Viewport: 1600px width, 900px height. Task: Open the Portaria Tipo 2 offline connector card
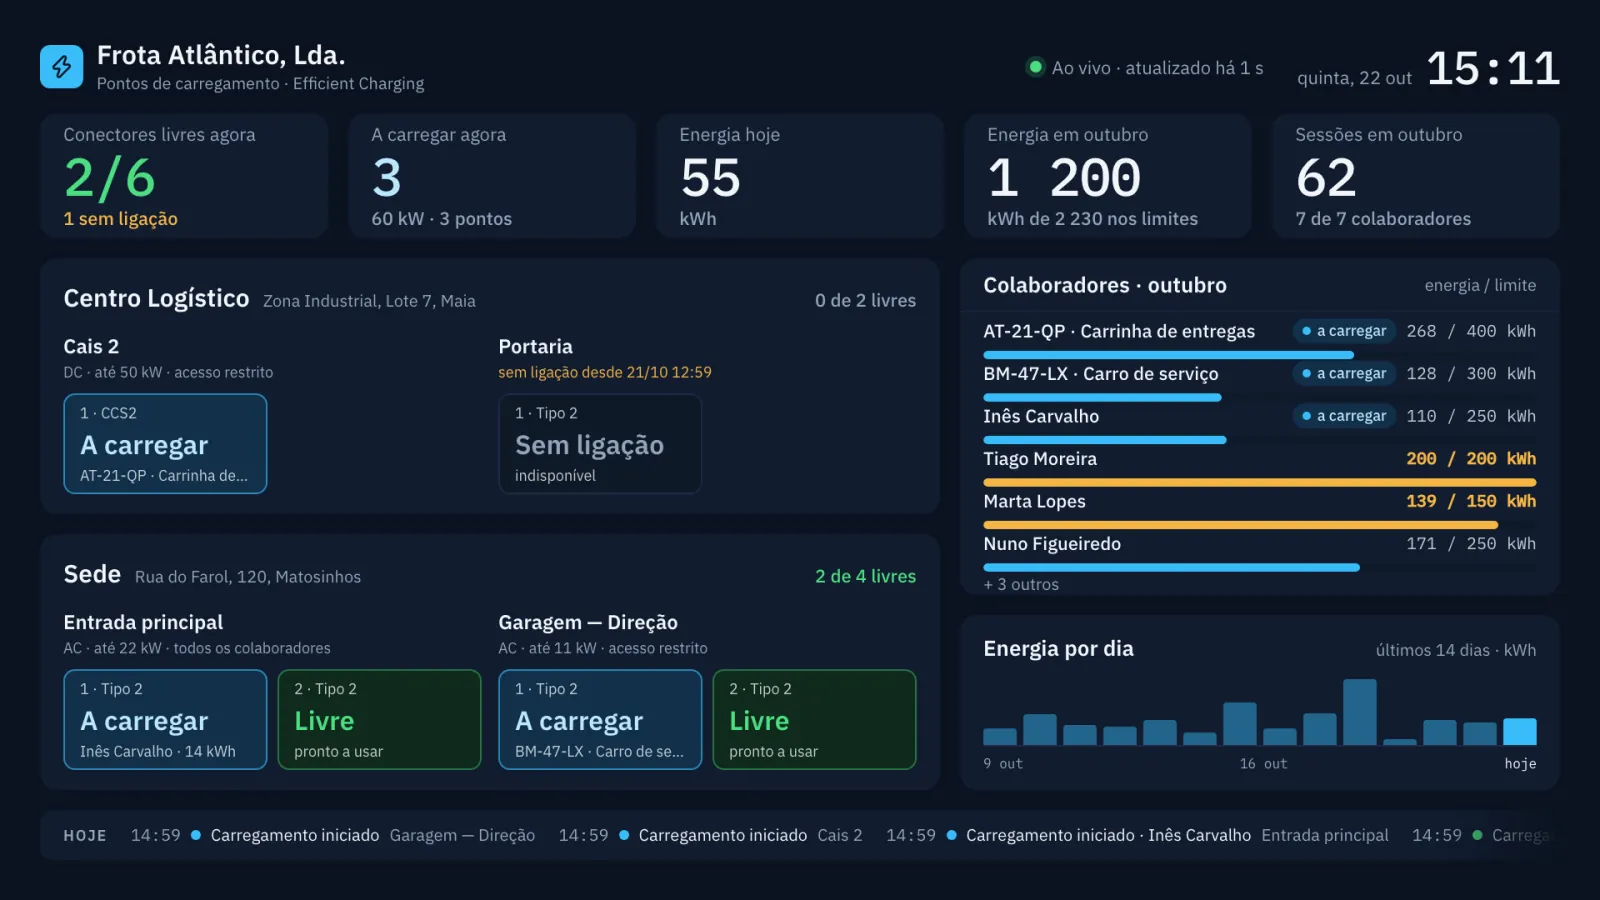coord(600,443)
